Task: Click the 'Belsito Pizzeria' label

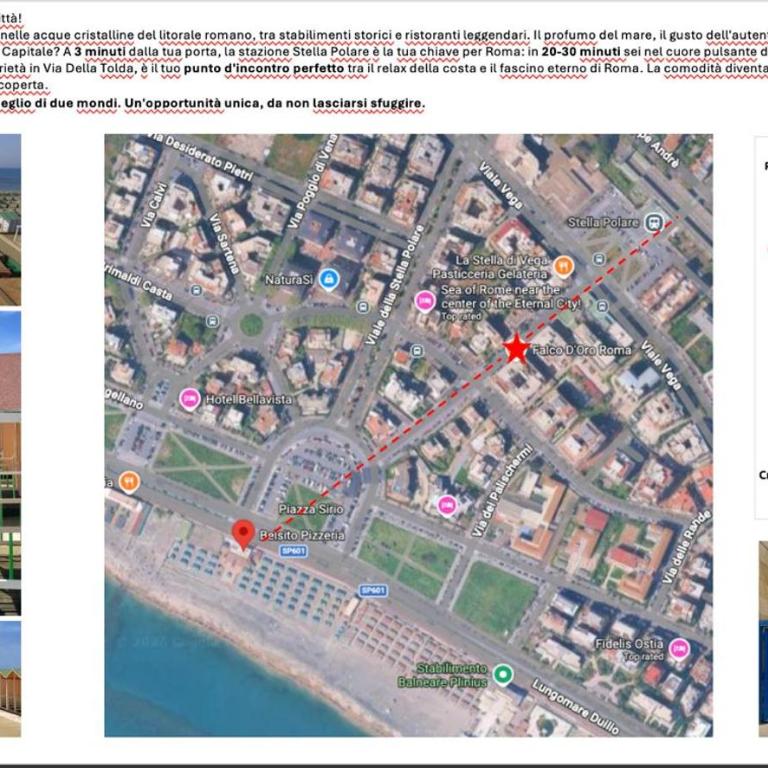Action: click(302, 535)
